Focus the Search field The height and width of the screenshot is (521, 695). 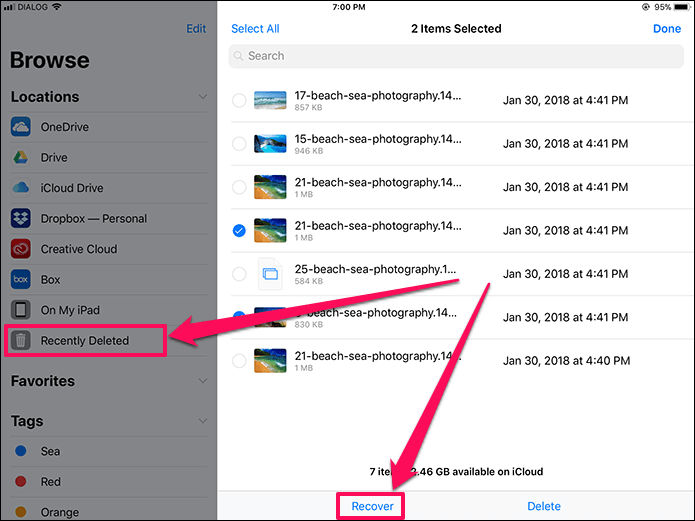[x=456, y=56]
